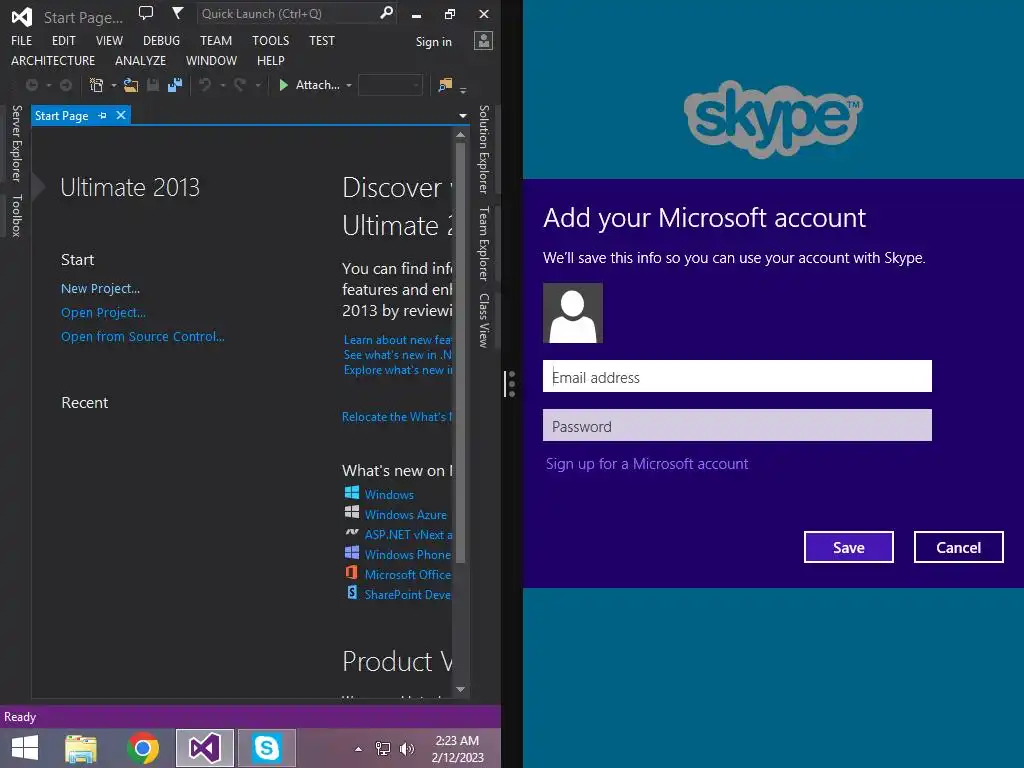Click the Windows logo icon in news list
Screen dimensions: 1024x768
(x=351, y=492)
